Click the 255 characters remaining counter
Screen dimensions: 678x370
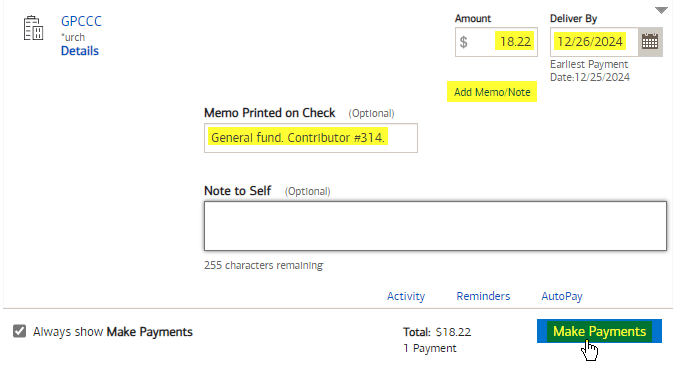(x=264, y=265)
